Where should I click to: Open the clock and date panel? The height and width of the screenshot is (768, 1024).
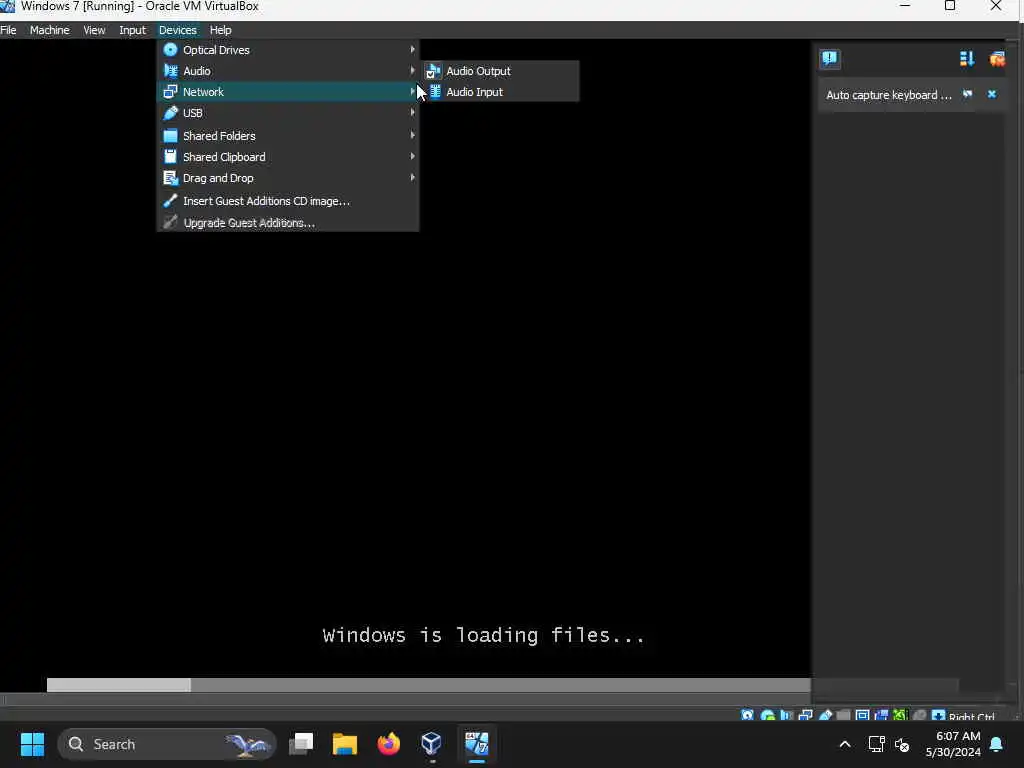pyautogui.click(x=953, y=744)
